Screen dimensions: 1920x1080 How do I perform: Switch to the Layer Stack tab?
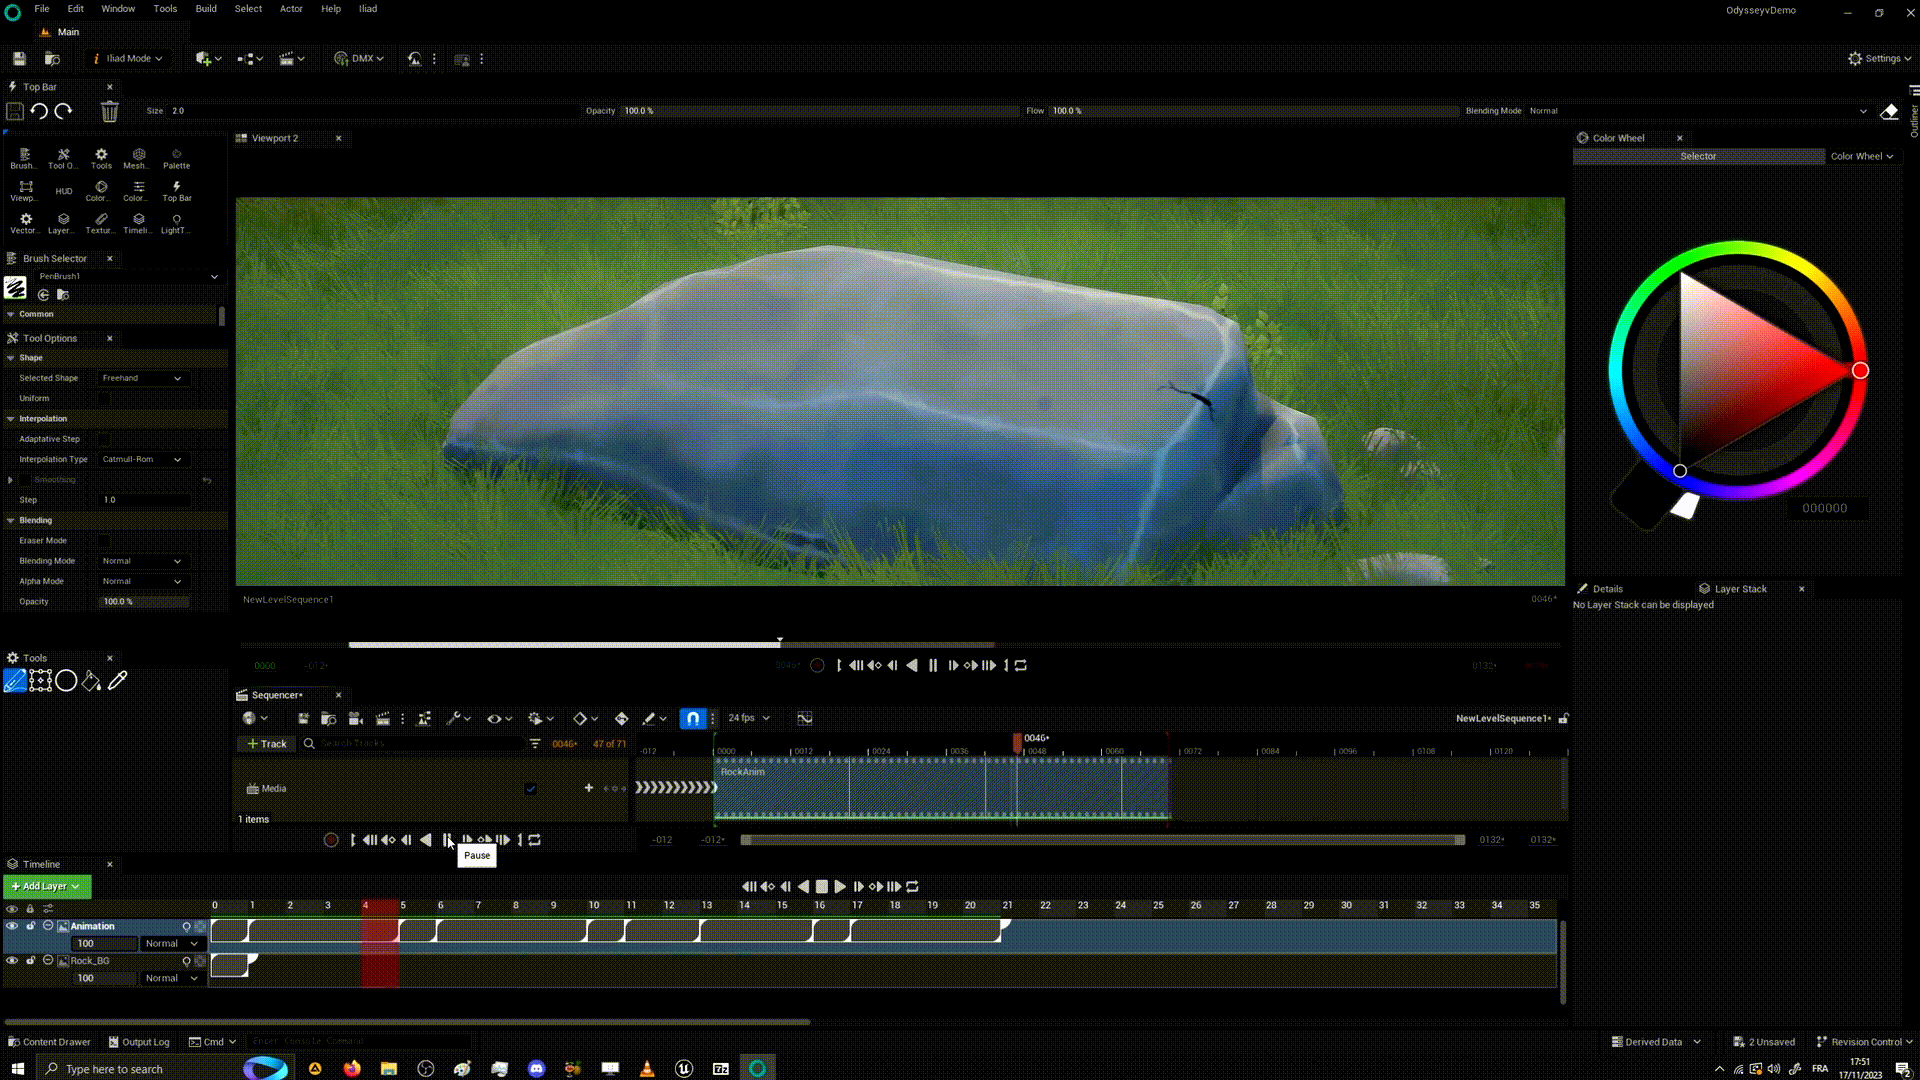1739,589
